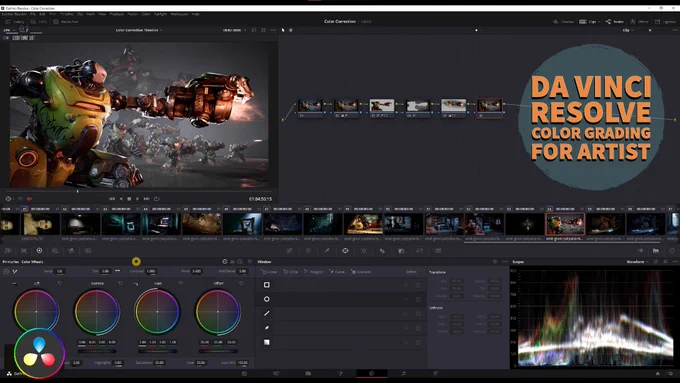Image resolution: width=680 pixels, height=383 pixels.
Task: Click the Offset color wheel center
Action: click(x=218, y=311)
